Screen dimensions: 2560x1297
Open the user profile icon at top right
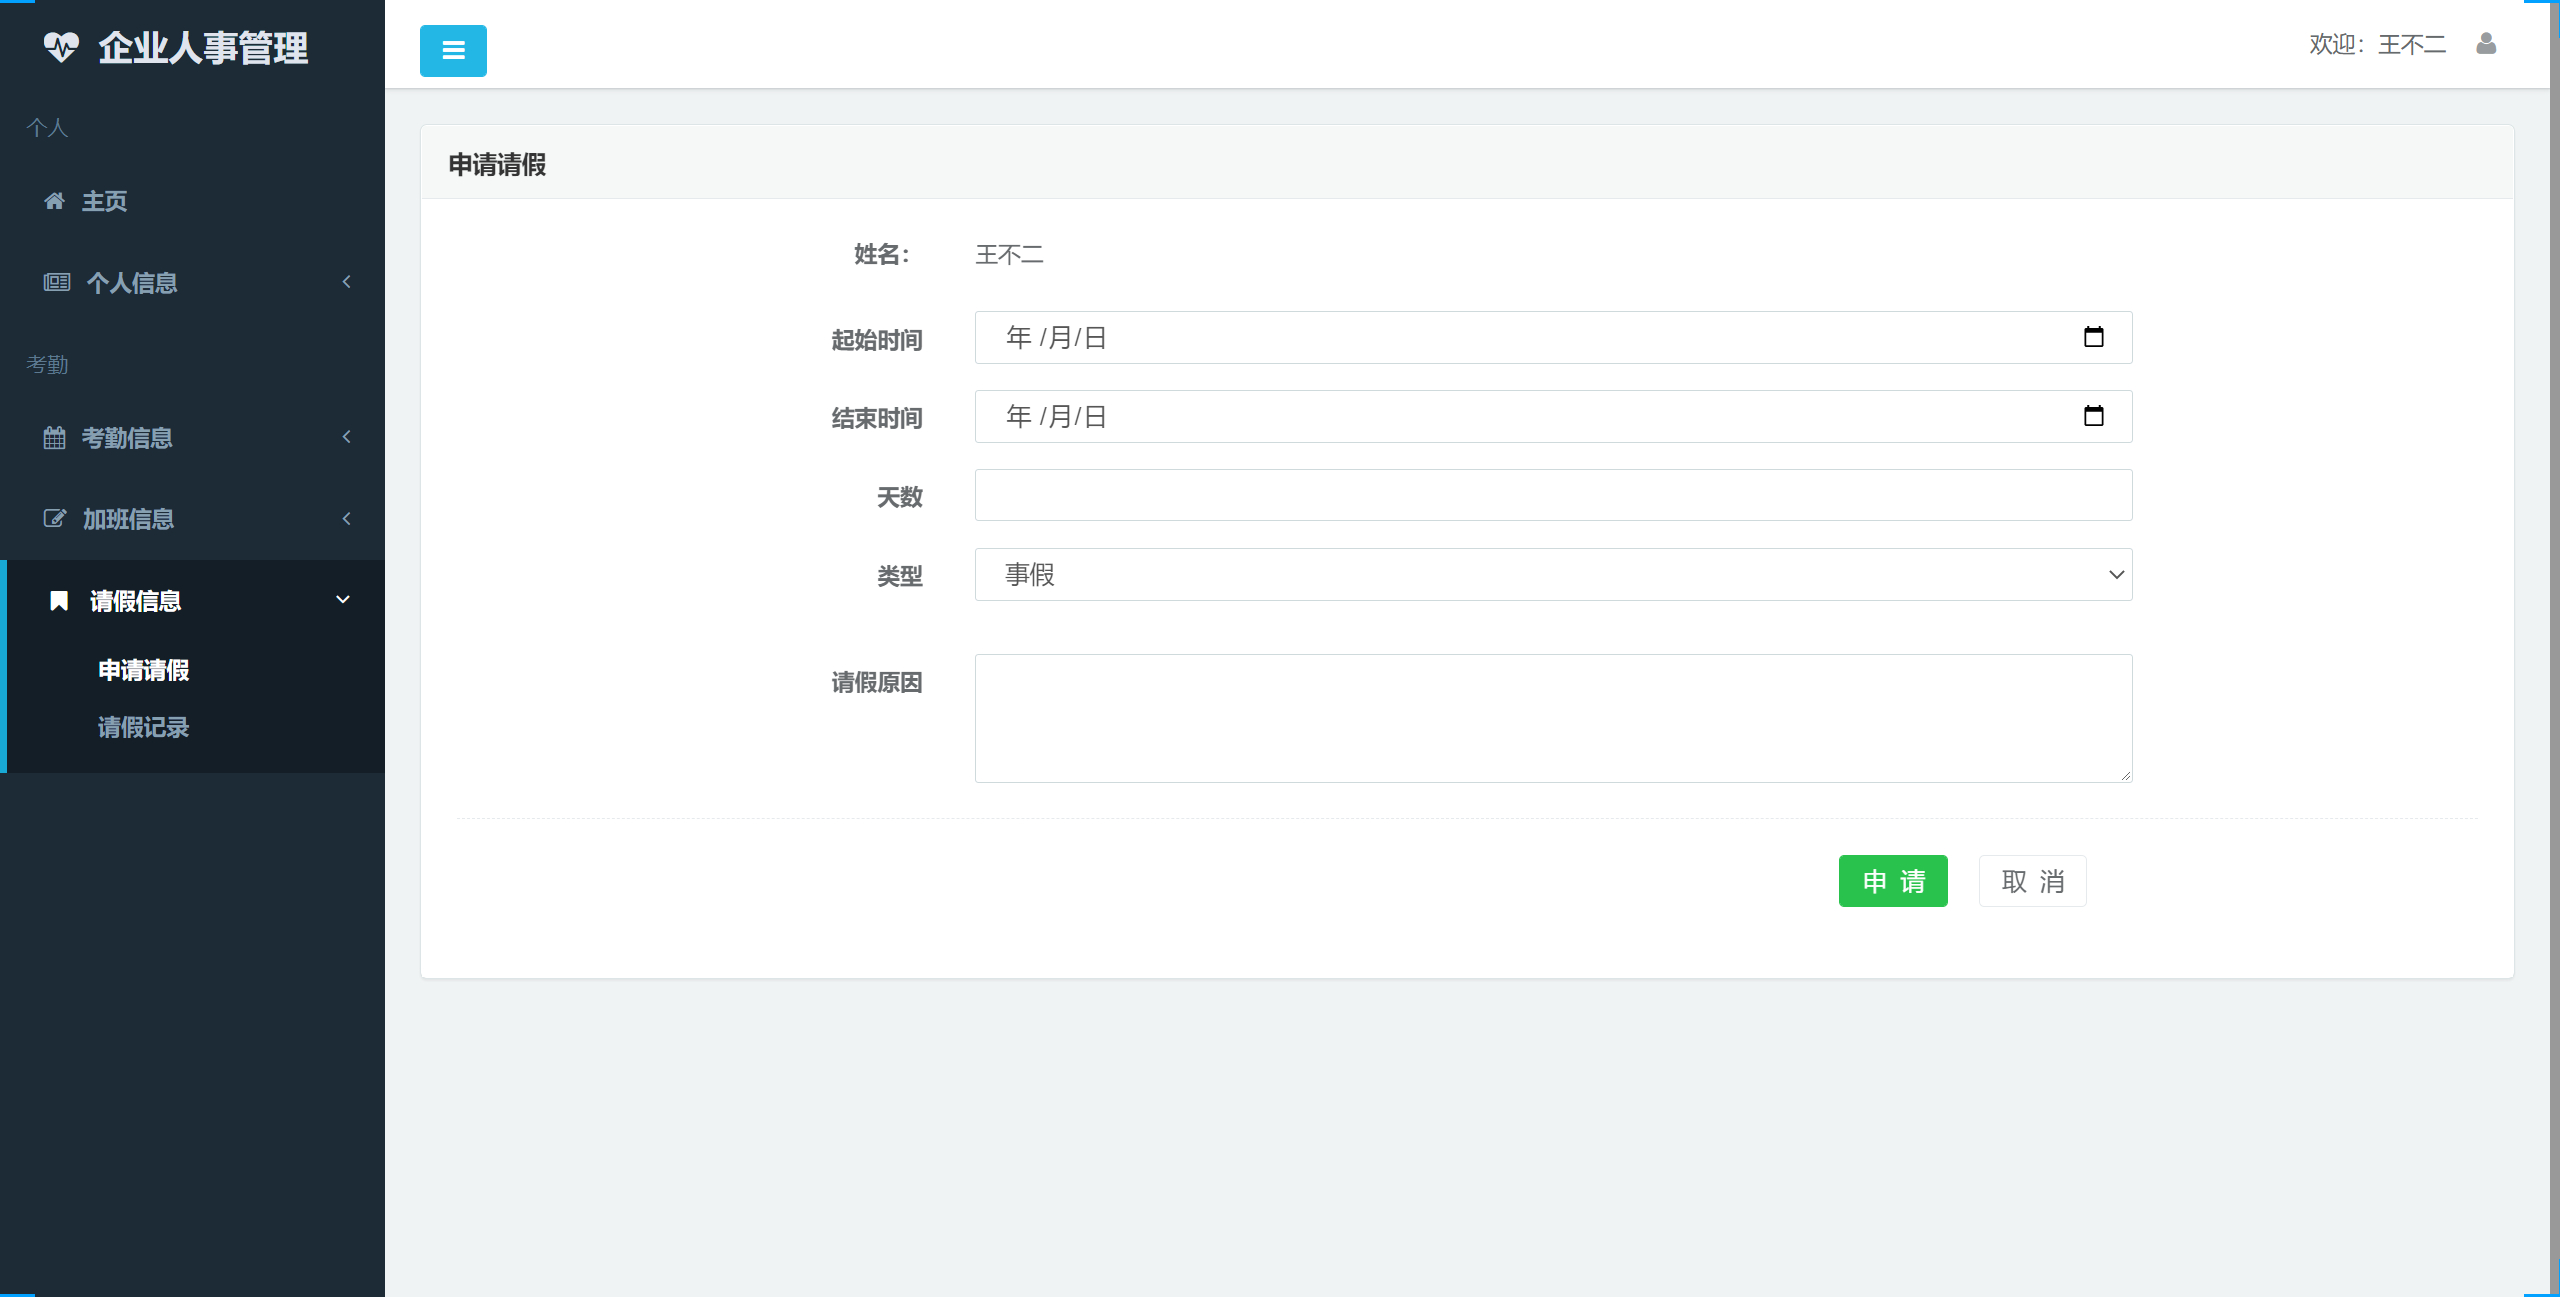click(x=2487, y=44)
